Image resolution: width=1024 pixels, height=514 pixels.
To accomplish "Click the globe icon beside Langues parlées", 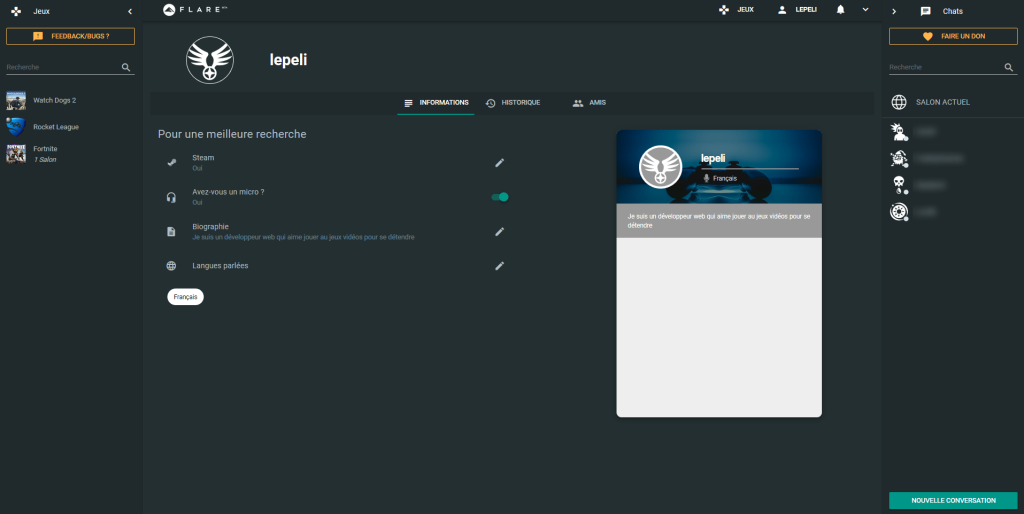I will coord(171,266).
